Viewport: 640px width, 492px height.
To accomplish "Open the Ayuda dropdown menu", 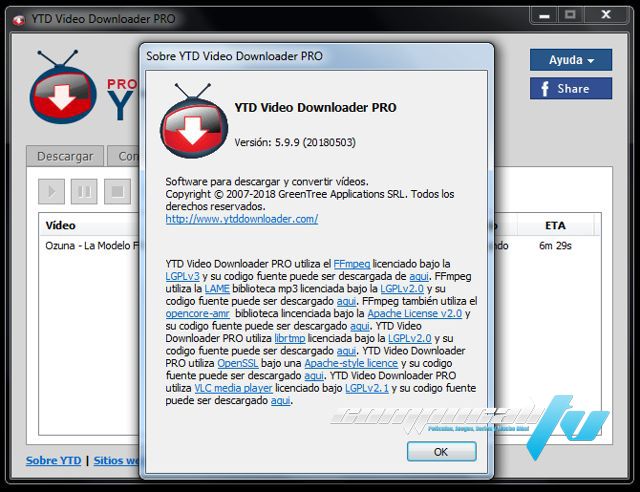I will (x=571, y=60).
